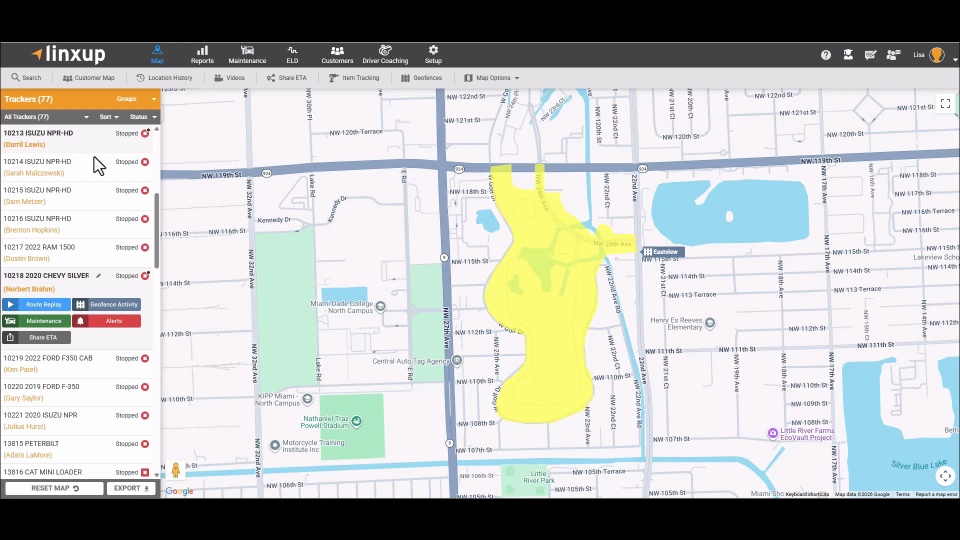Viewport: 960px width, 540px height.
Task: Open the Setup gear tab
Action: (x=433, y=54)
